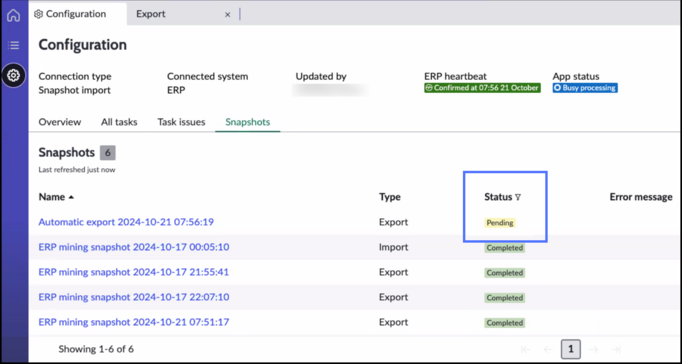The width and height of the screenshot is (682, 364).
Task: Select the Snapshots tab
Action: 247,122
